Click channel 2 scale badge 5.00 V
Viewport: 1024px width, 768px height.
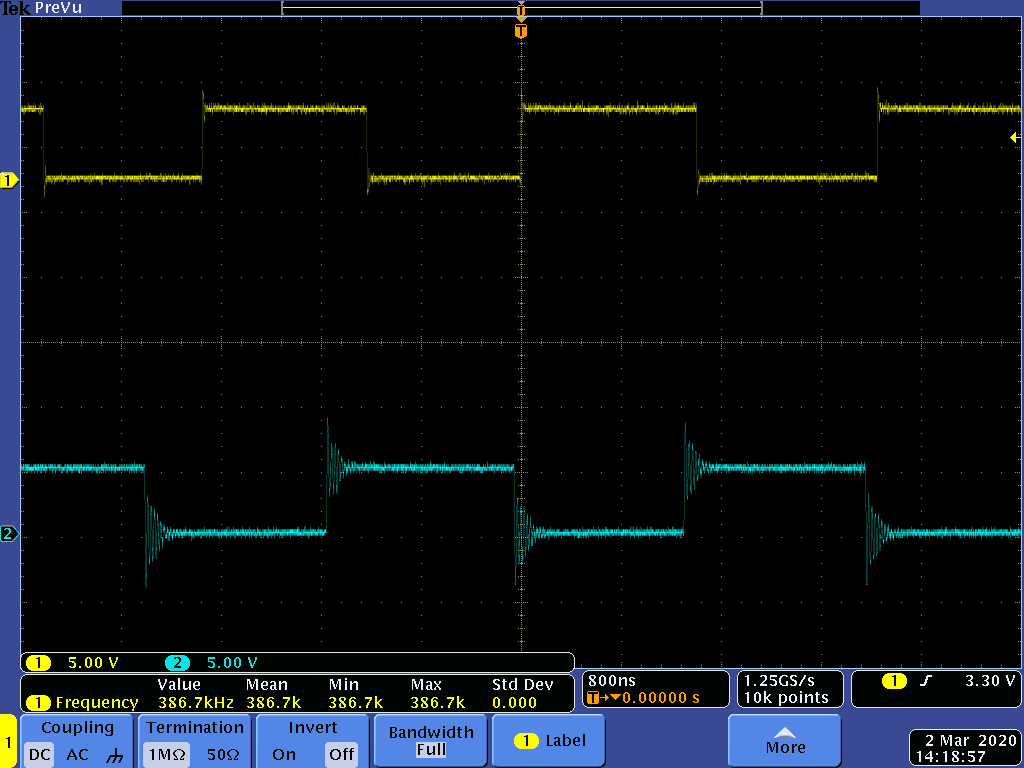click(x=212, y=663)
